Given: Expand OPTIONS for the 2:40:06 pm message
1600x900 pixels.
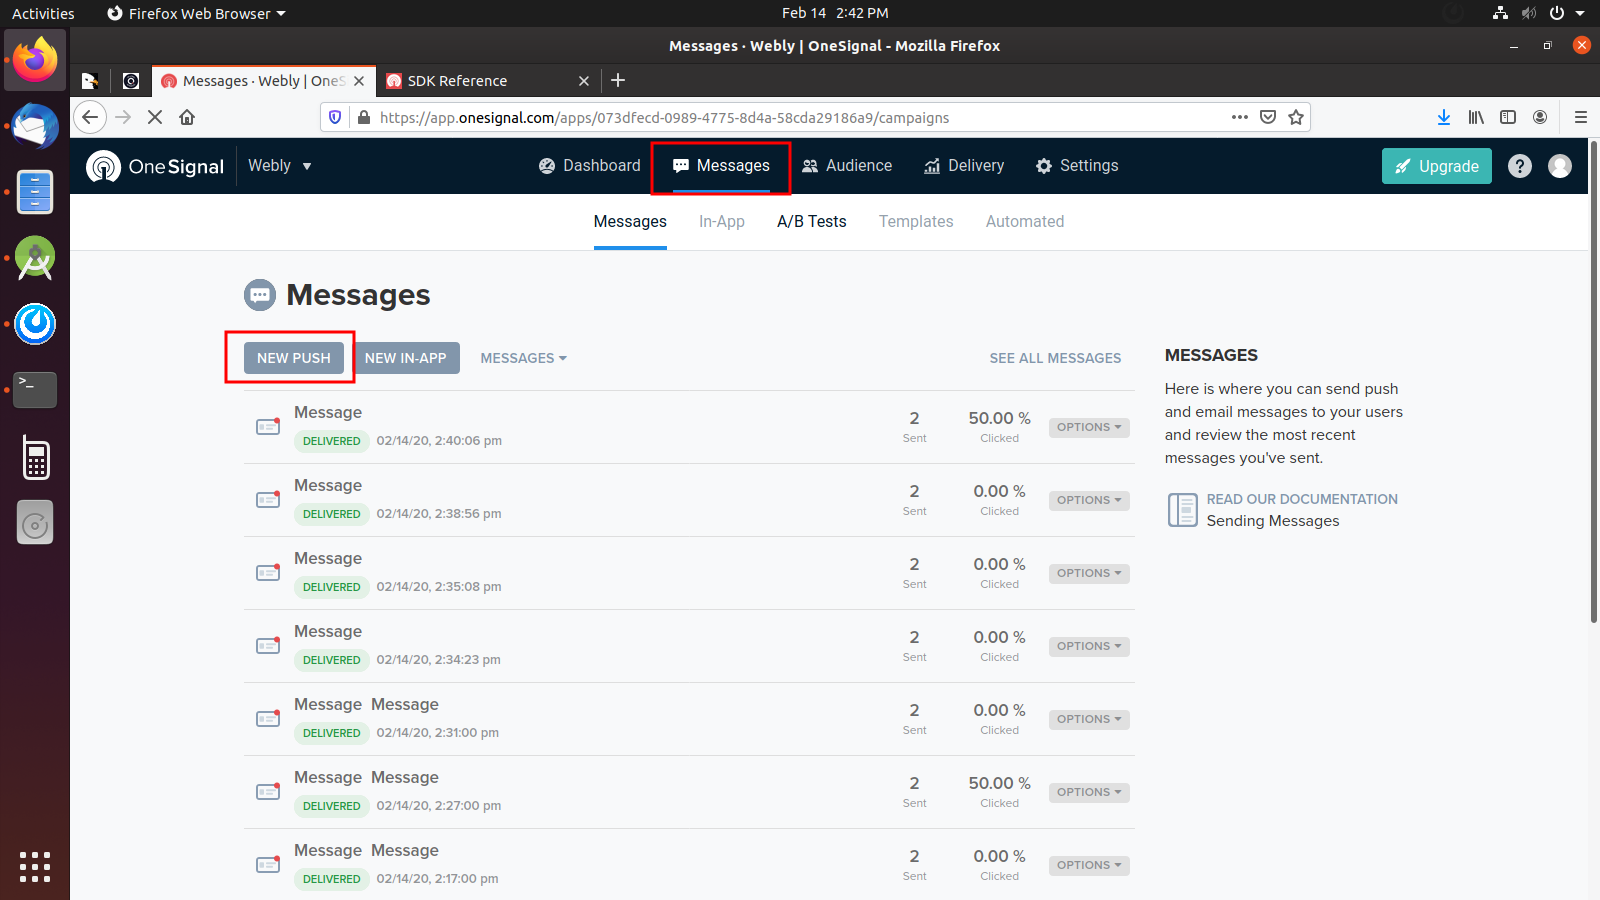Looking at the screenshot, I should pos(1088,427).
